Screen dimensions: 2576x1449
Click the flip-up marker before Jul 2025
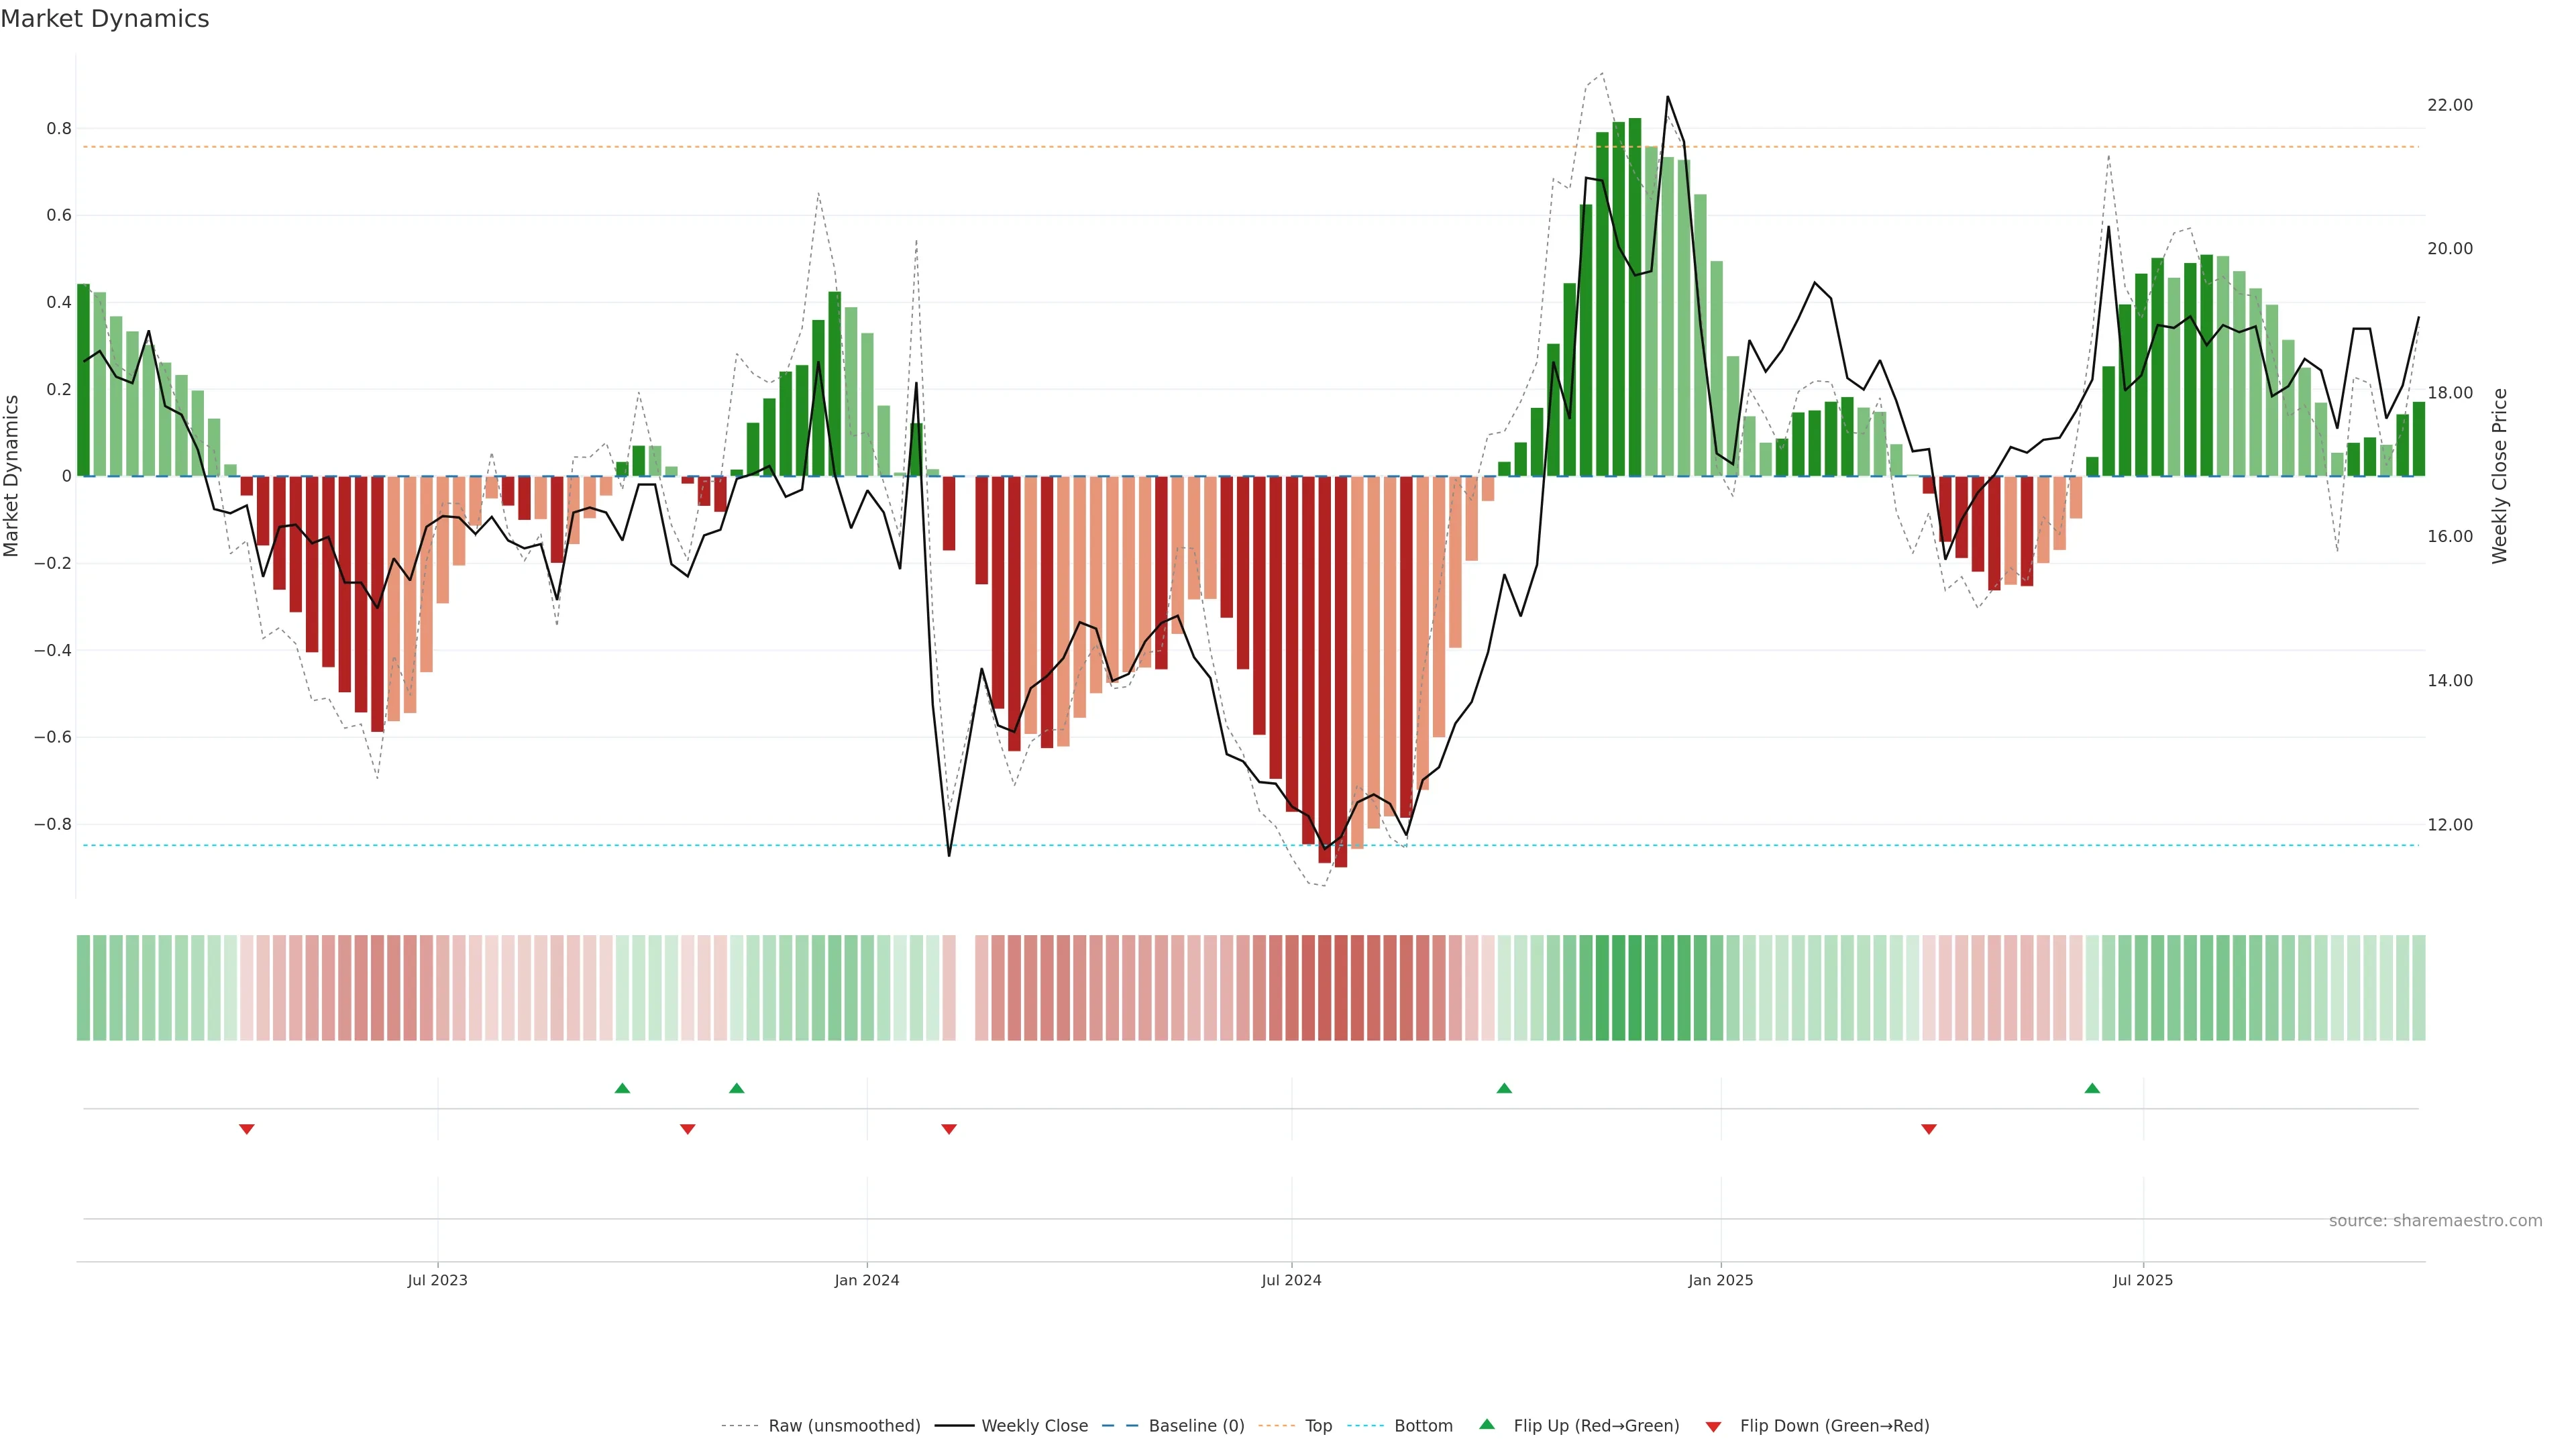(x=2092, y=1088)
